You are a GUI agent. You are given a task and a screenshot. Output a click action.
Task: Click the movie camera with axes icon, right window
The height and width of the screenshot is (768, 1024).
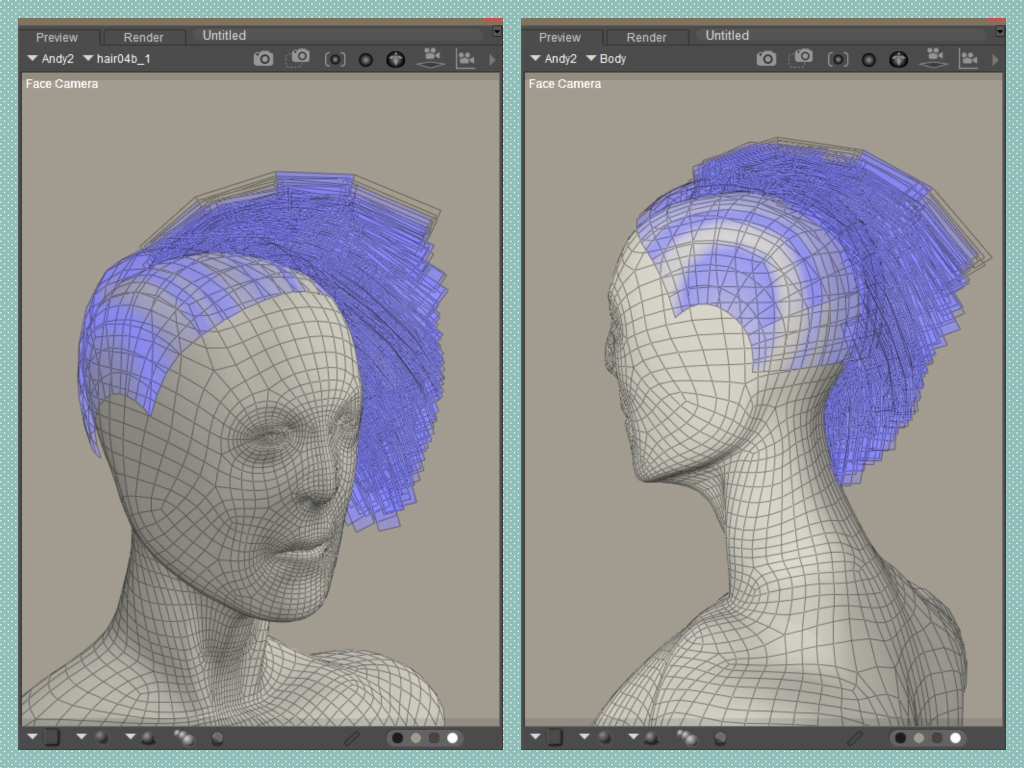pos(968,59)
